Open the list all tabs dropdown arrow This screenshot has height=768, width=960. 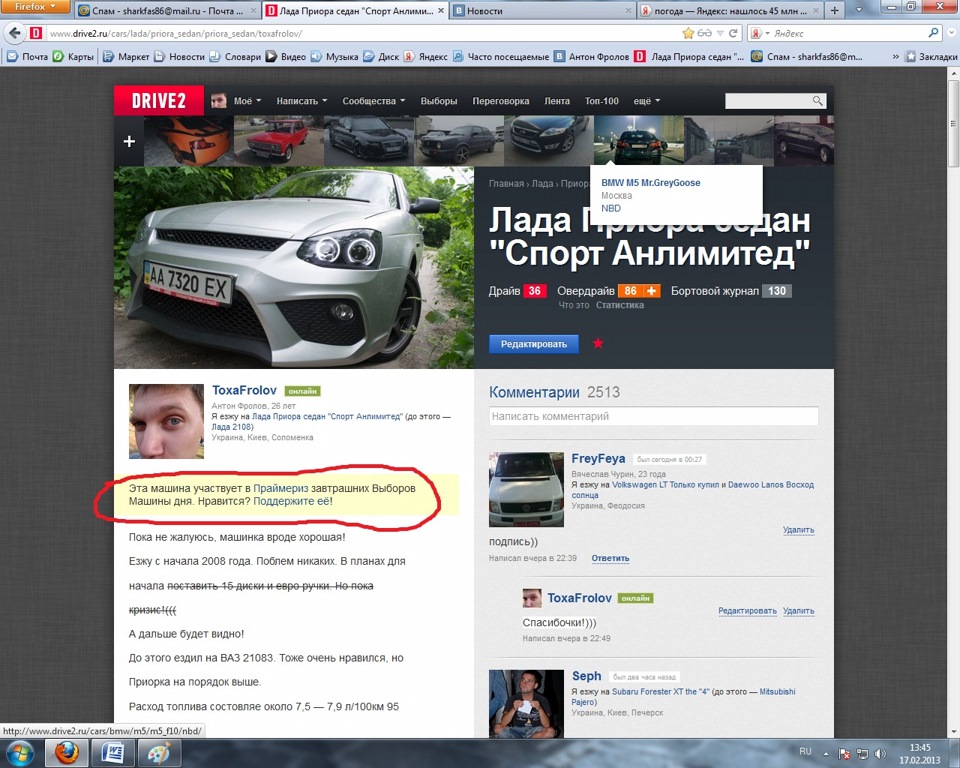pyautogui.click(x=858, y=10)
